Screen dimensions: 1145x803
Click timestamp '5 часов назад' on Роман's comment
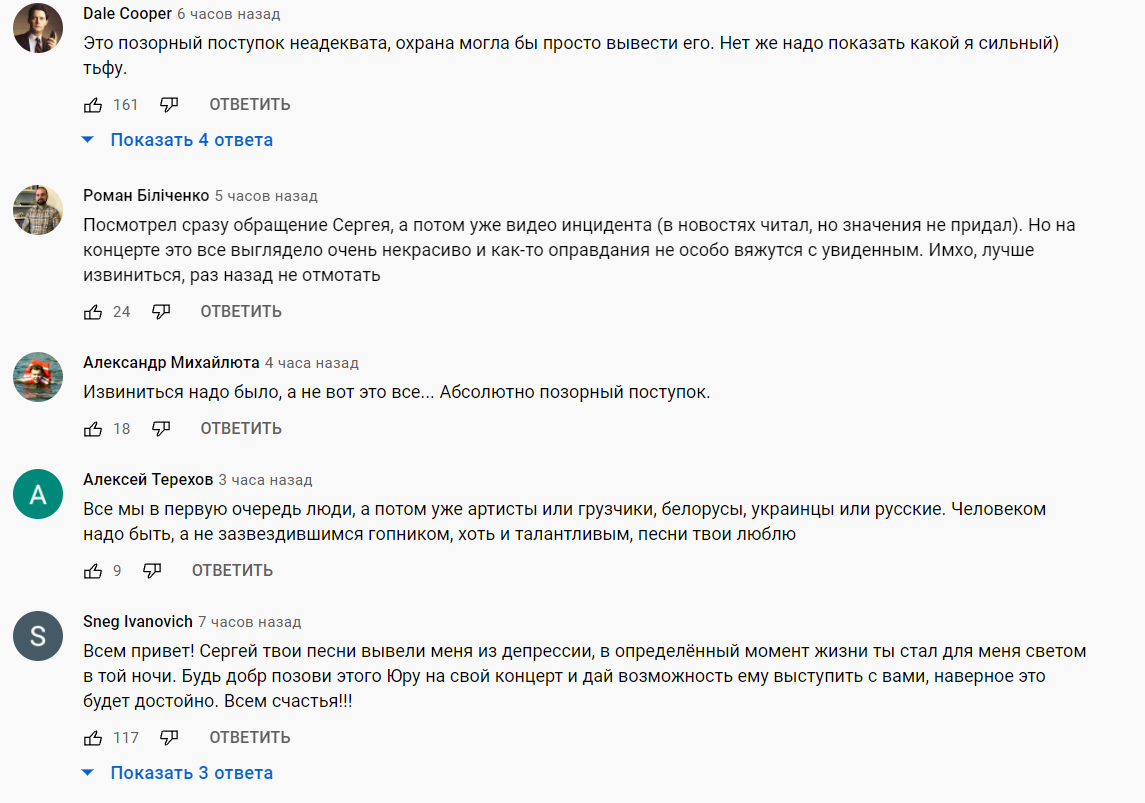click(x=266, y=196)
